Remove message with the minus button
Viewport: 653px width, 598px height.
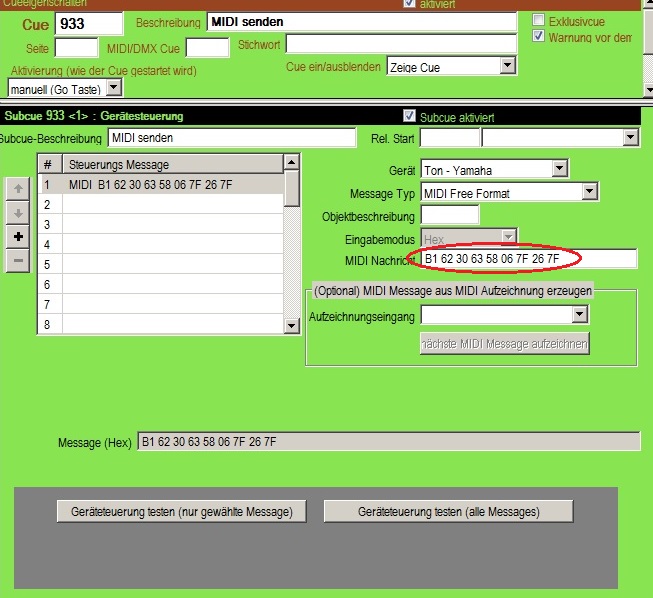(18, 262)
